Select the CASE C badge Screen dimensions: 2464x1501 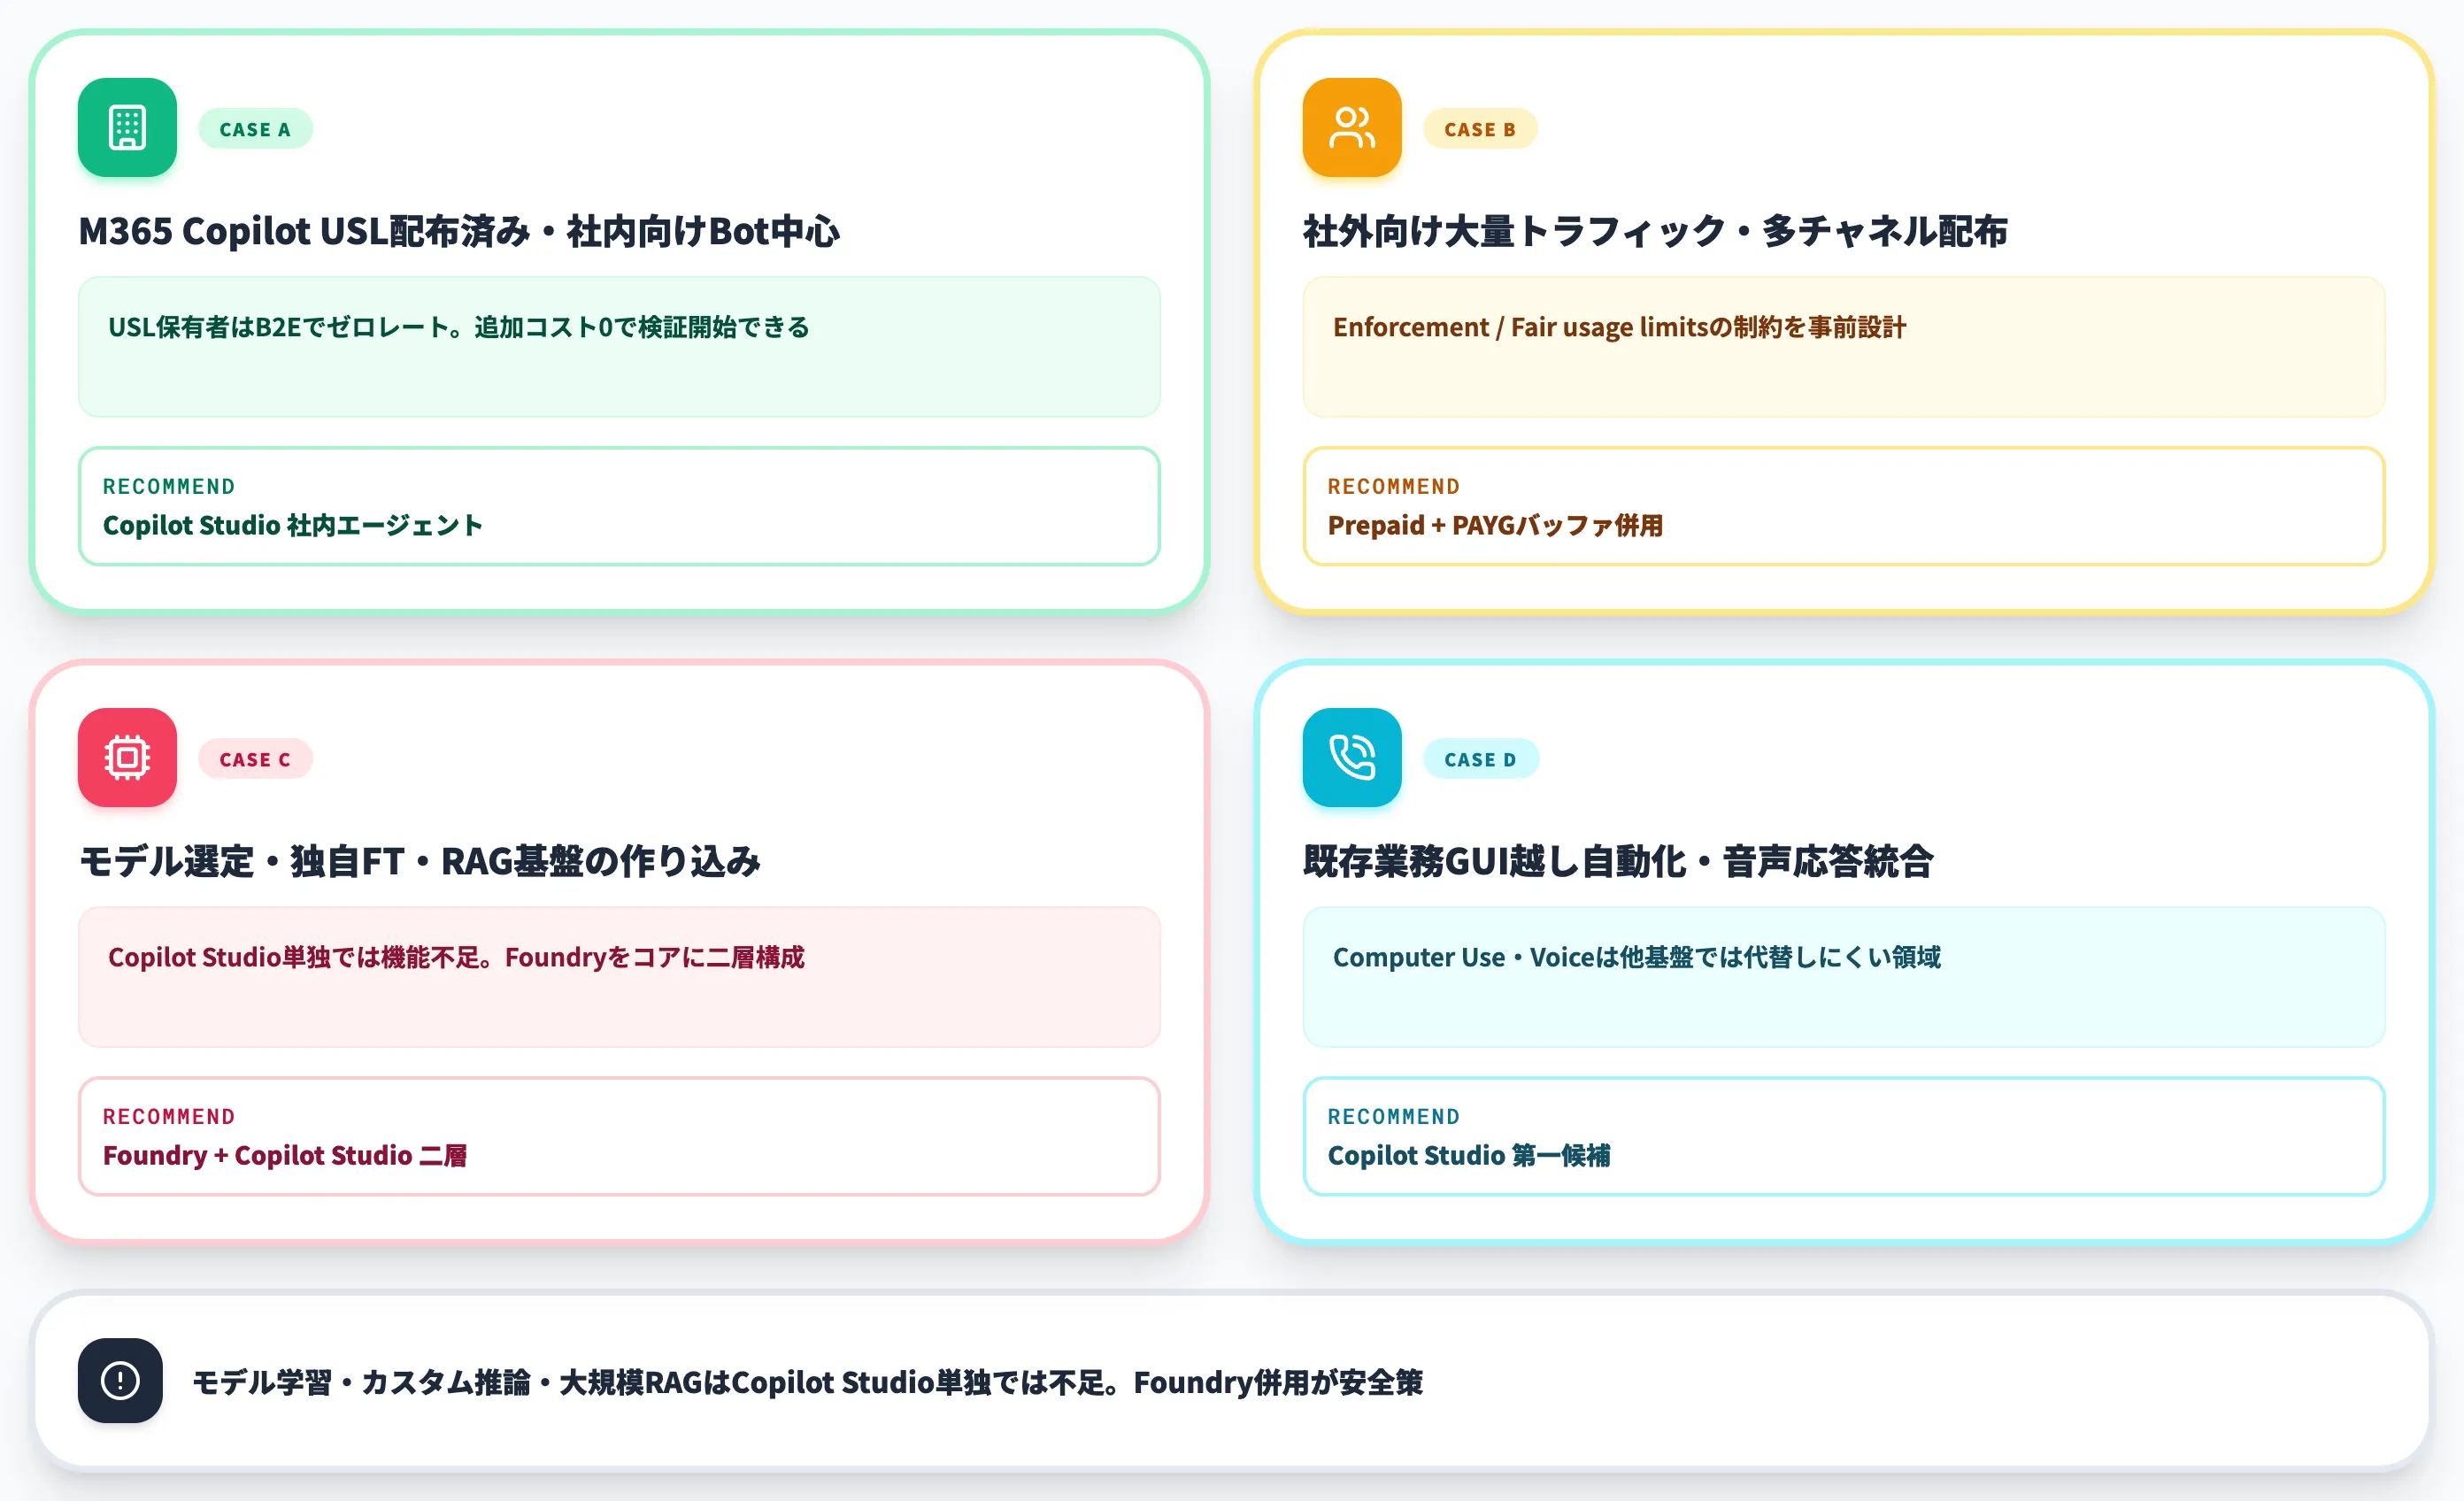[255, 759]
